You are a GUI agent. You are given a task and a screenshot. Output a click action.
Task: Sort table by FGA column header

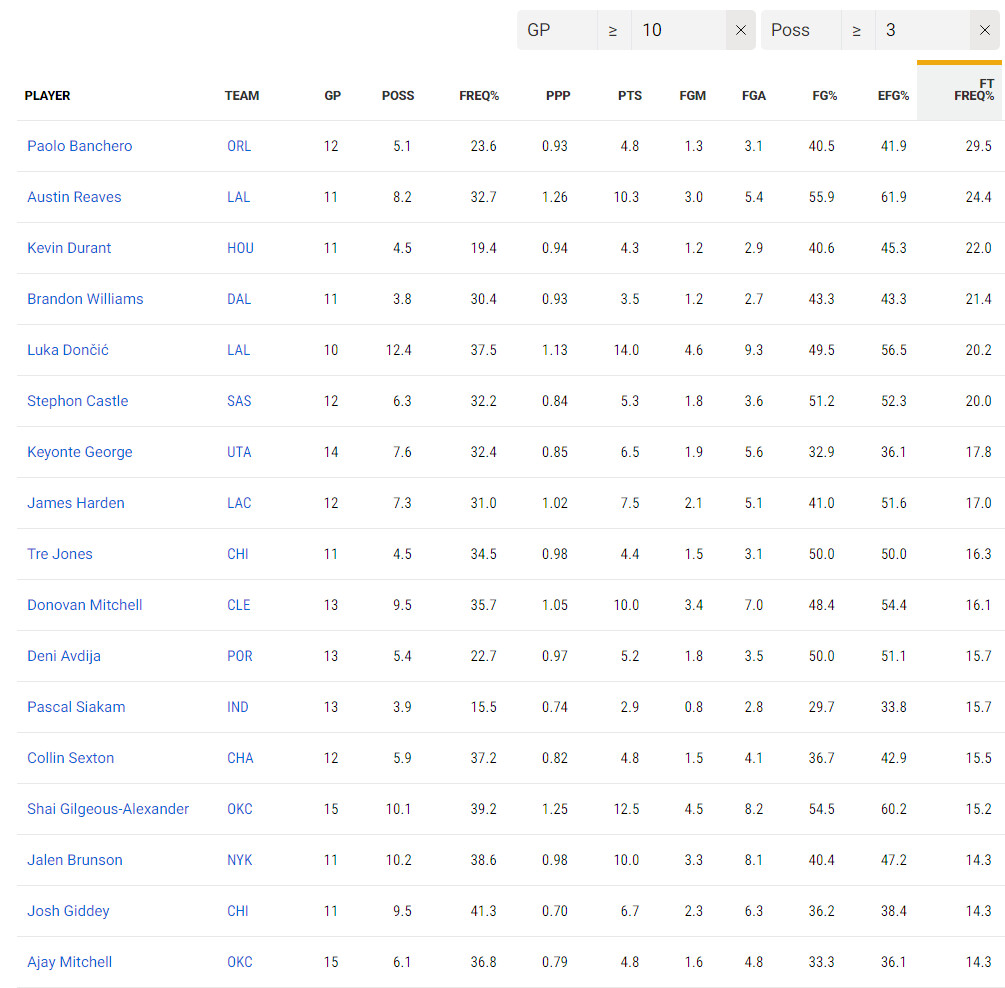coord(754,96)
